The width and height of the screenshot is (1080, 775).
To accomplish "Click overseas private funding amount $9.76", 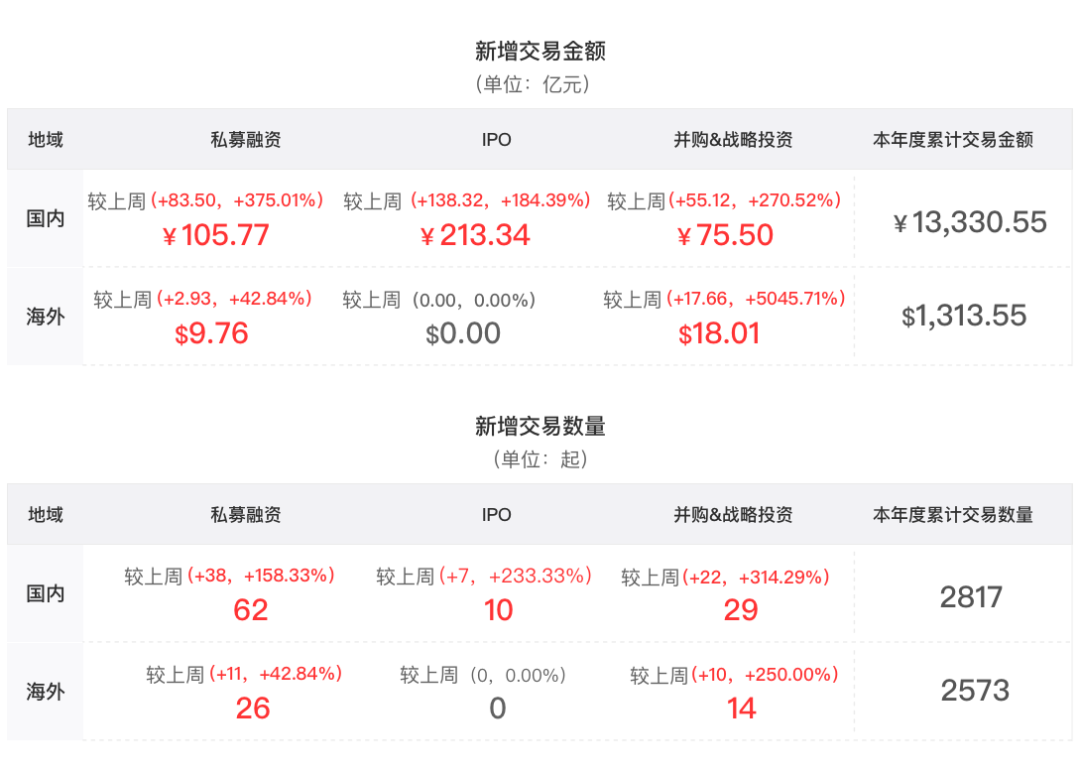I will point(211,334).
